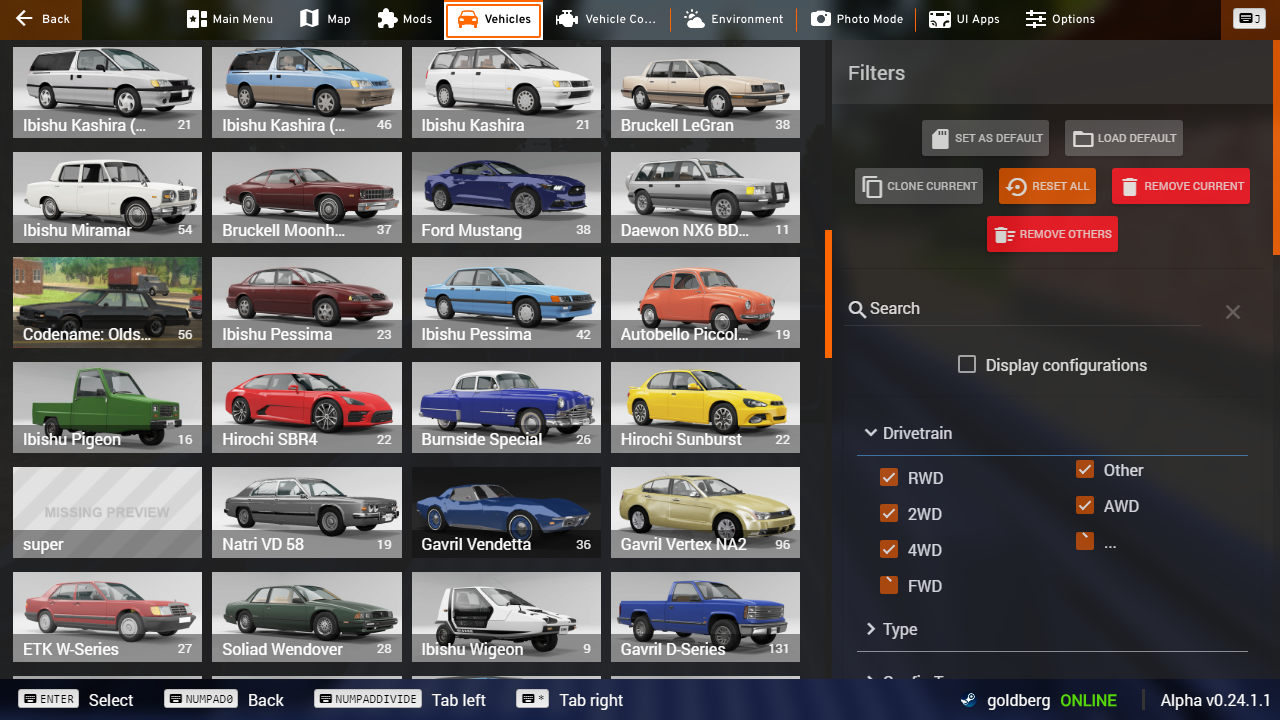The width and height of the screenshot is (1280, 720).
Task: Select the 'super' missing preview tile
Action: click(107, 512)
